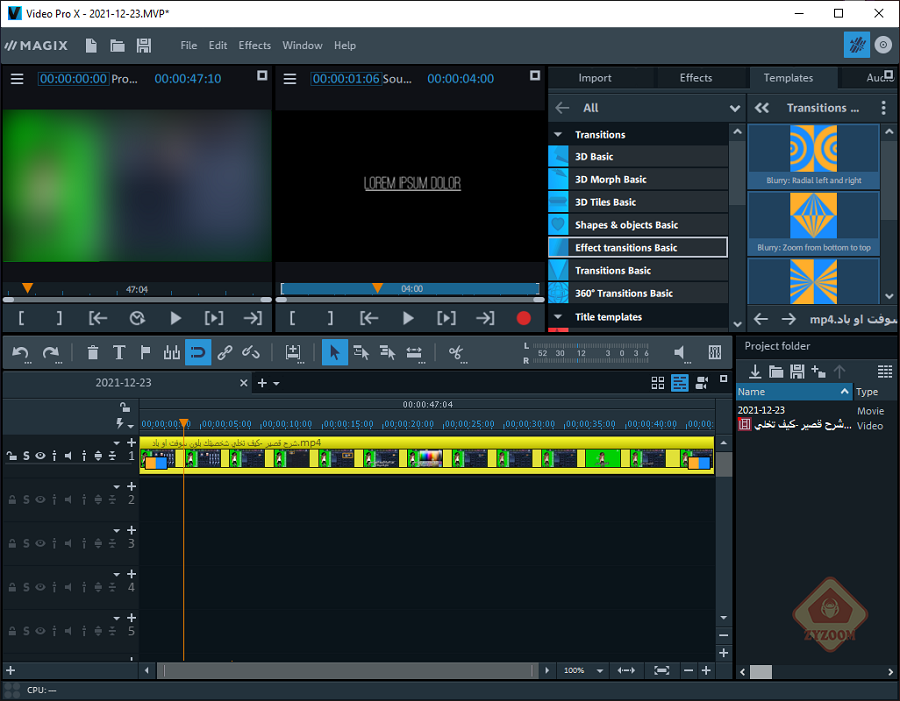The width and height of the screenshot is (900, 701).
Task: Toggle solo S on track 3
Action: tap(26, 544)
